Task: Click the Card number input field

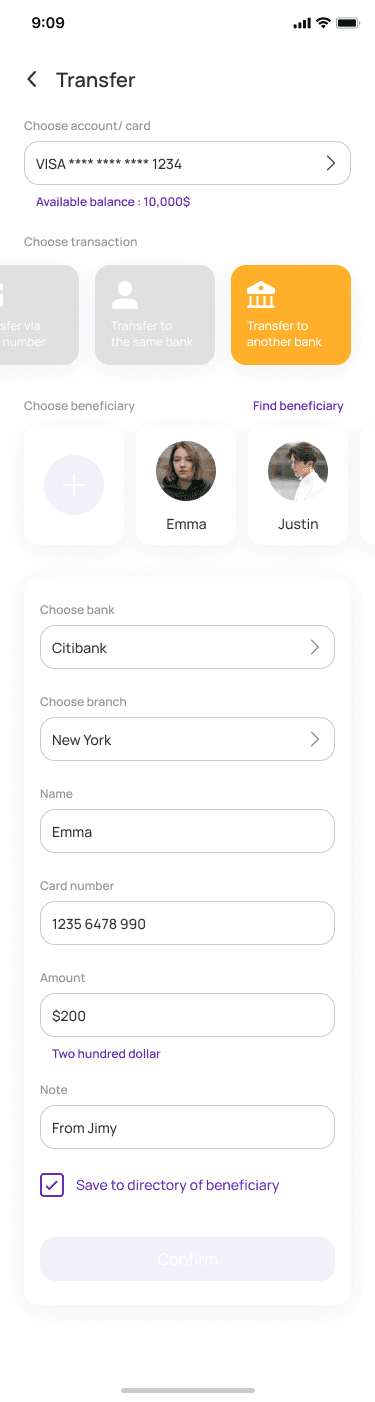Action: coord(187,923)
